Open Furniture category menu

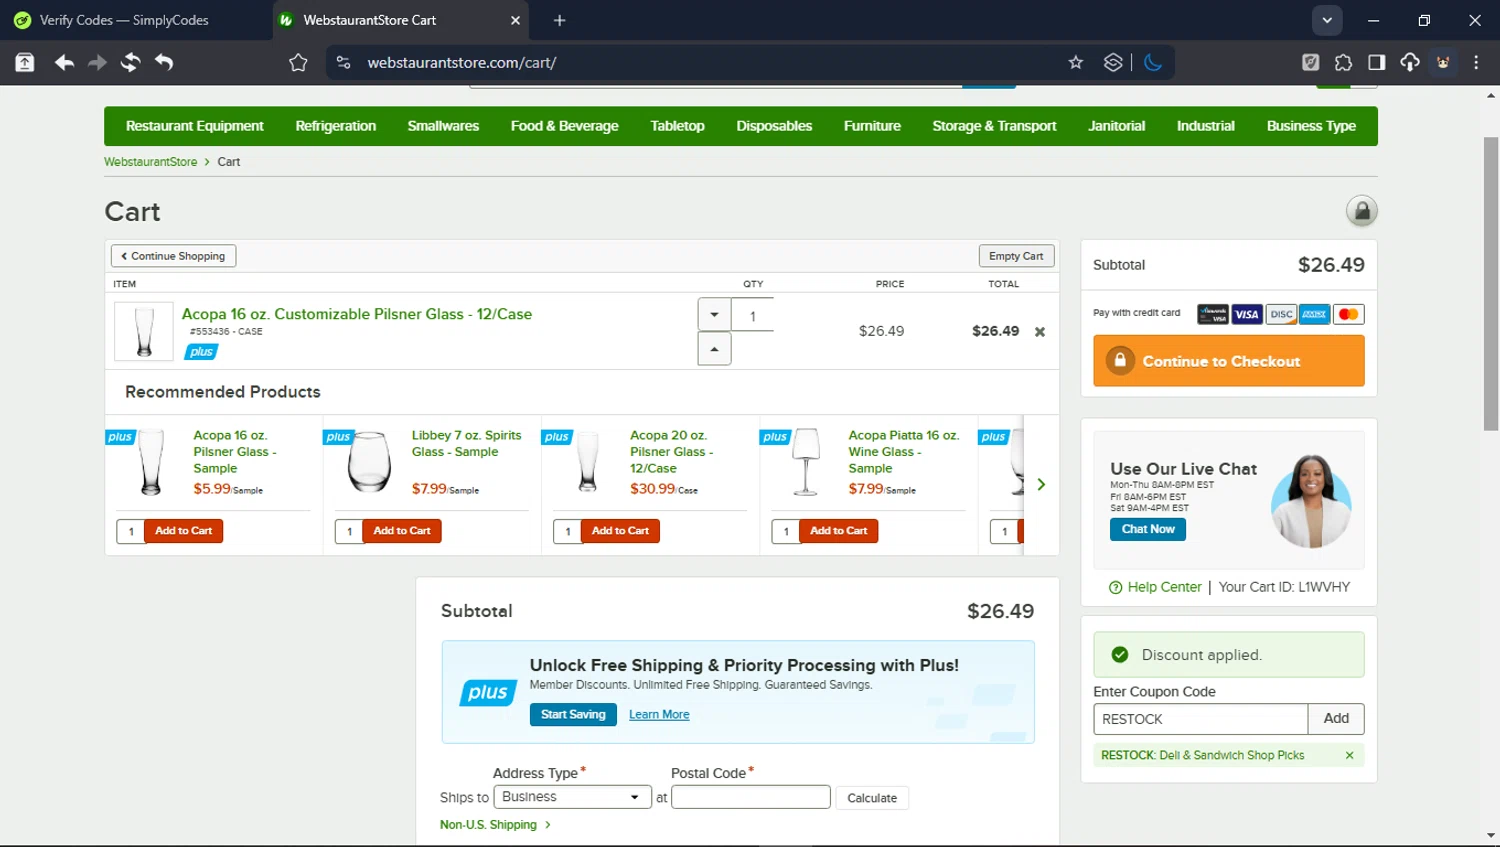click(x=872, y=126)
